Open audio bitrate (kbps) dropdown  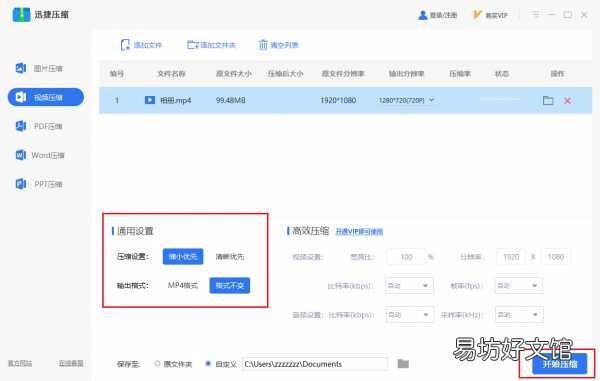coord(409,314)
